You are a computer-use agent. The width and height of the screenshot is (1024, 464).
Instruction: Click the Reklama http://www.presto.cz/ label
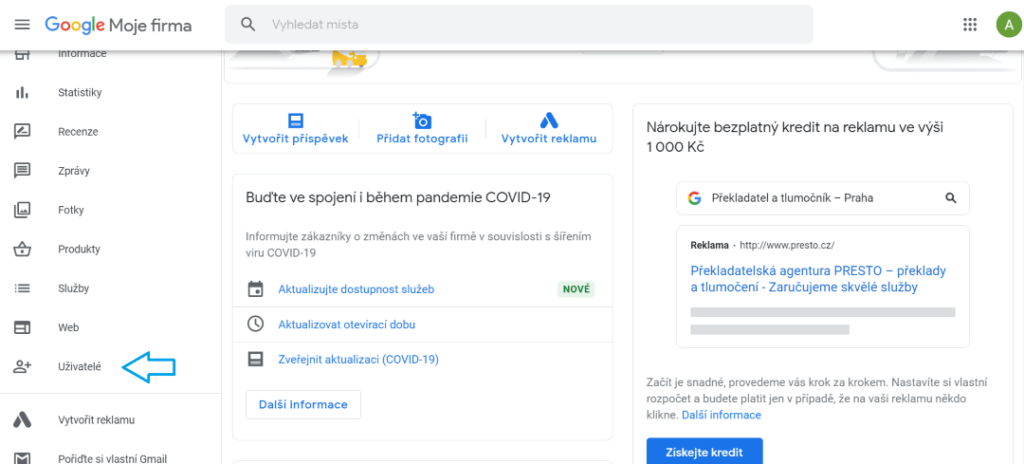pyautogui.click(x=762, y=246)
